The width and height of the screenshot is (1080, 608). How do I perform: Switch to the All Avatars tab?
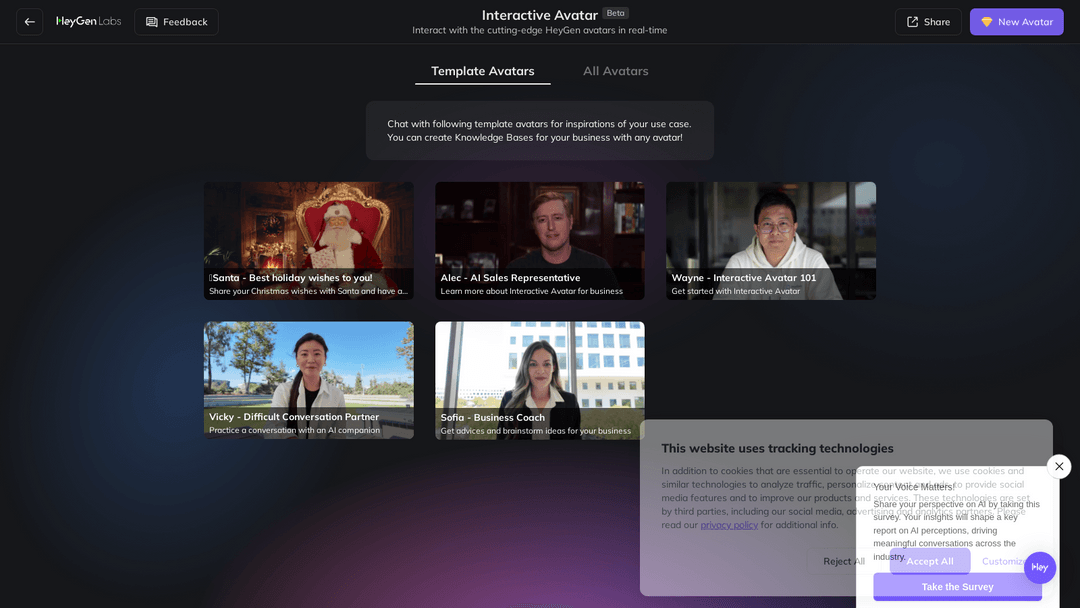coord(616,71)
